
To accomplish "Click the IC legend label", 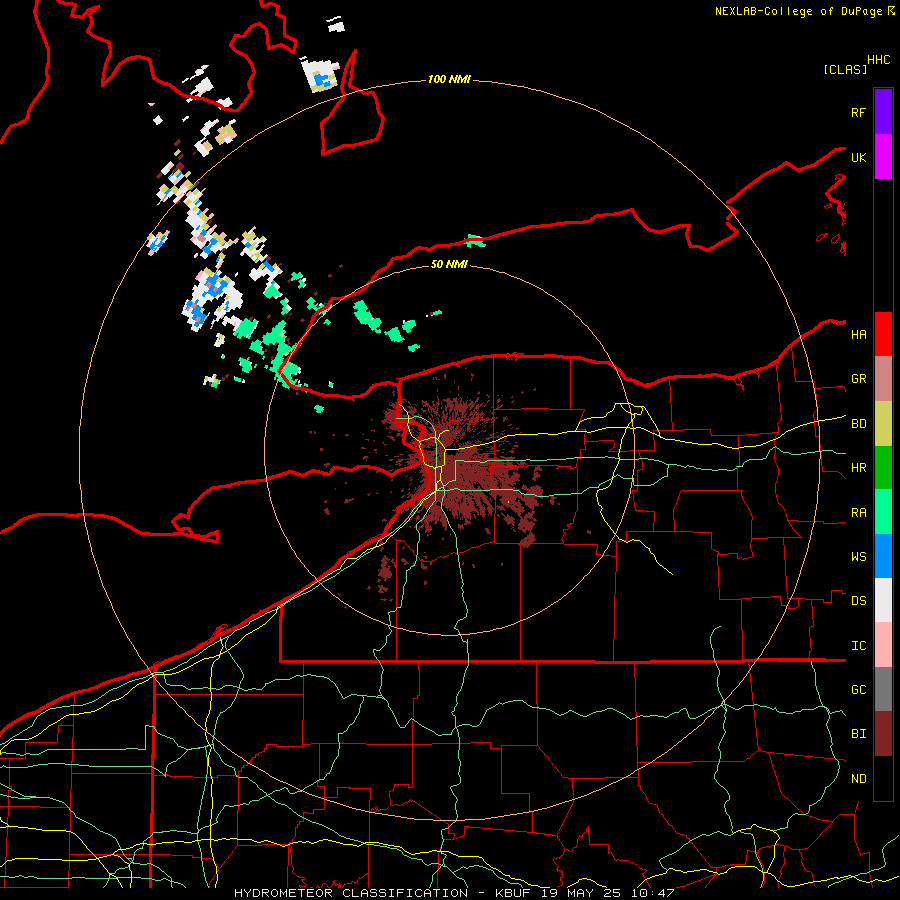I will point(859,646).
